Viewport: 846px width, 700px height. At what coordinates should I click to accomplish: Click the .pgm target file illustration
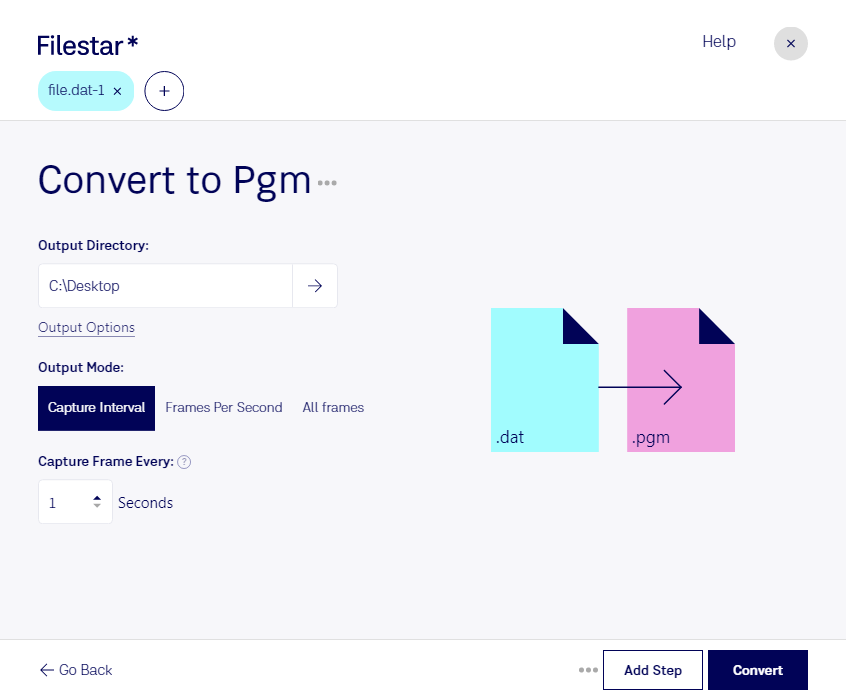(680, 380)
